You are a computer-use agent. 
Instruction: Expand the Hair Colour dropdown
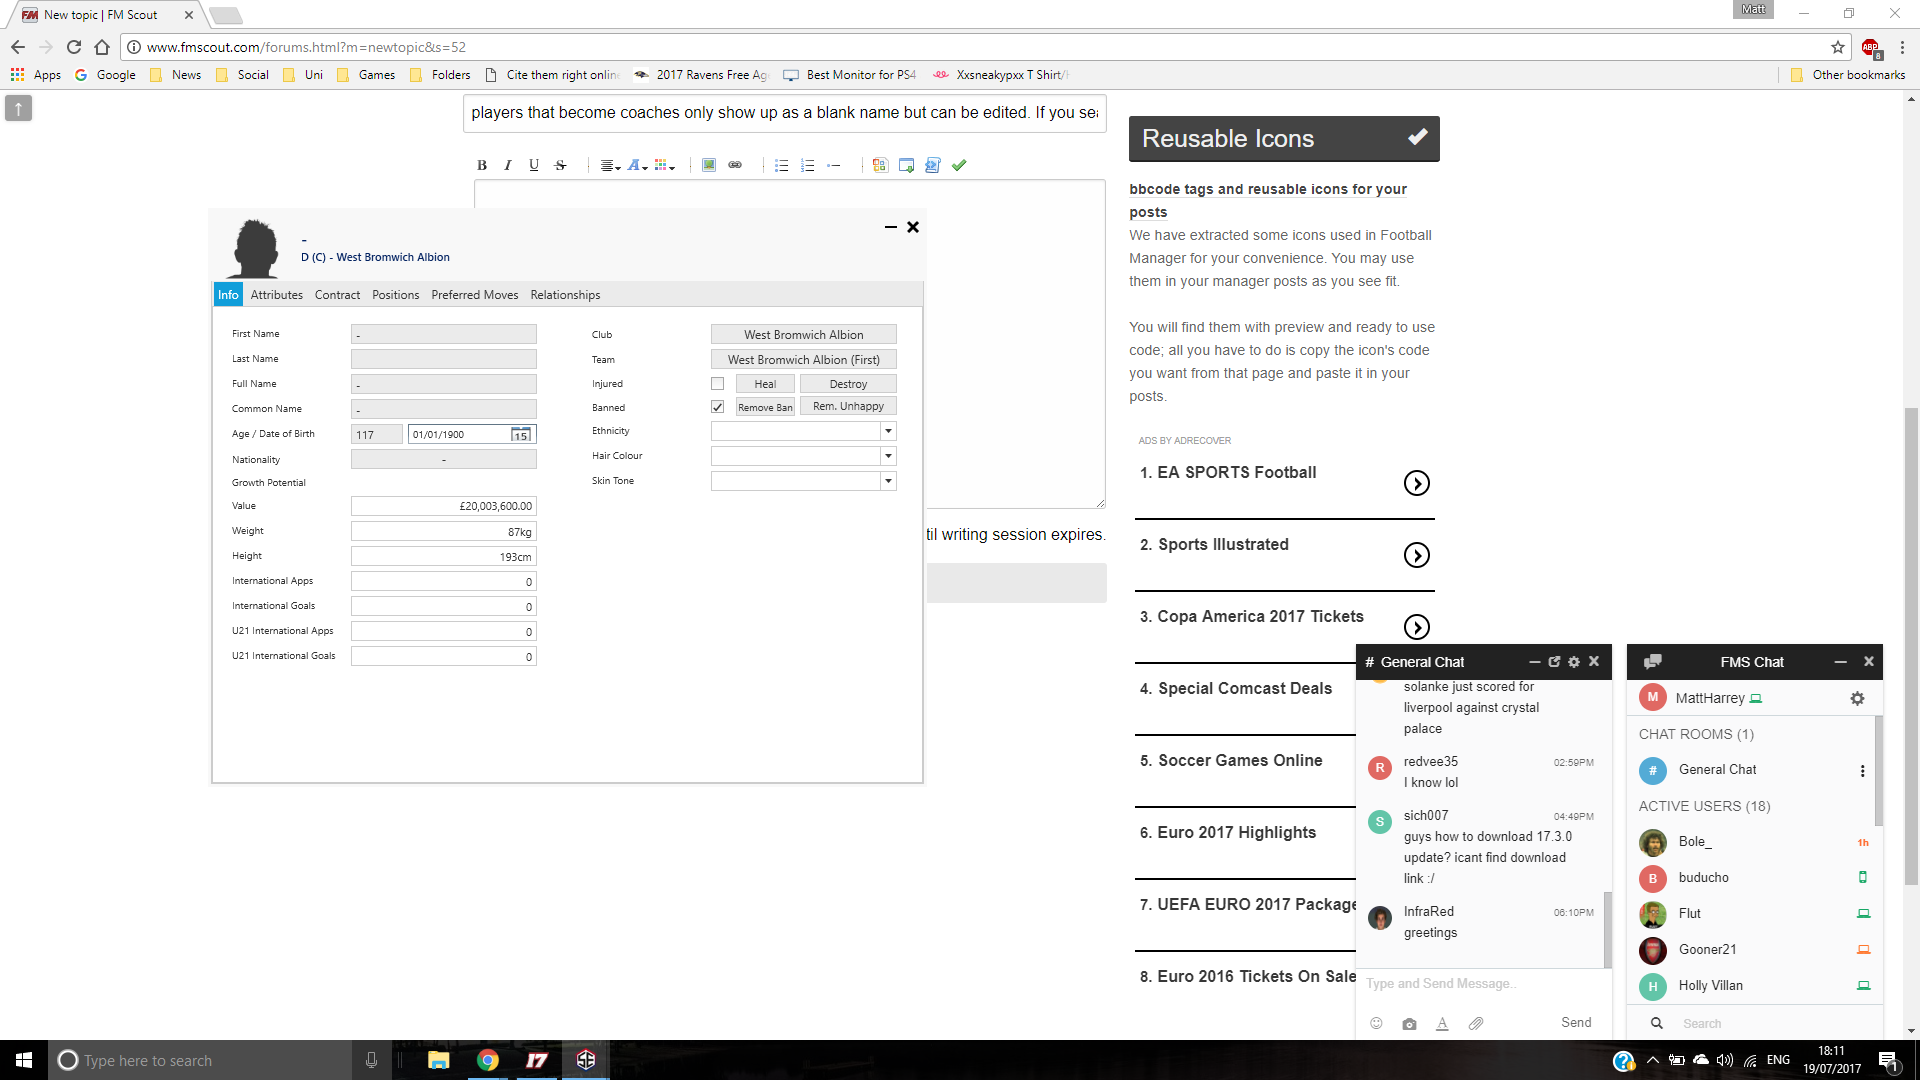pyautogui.click(x=888, y=456)
